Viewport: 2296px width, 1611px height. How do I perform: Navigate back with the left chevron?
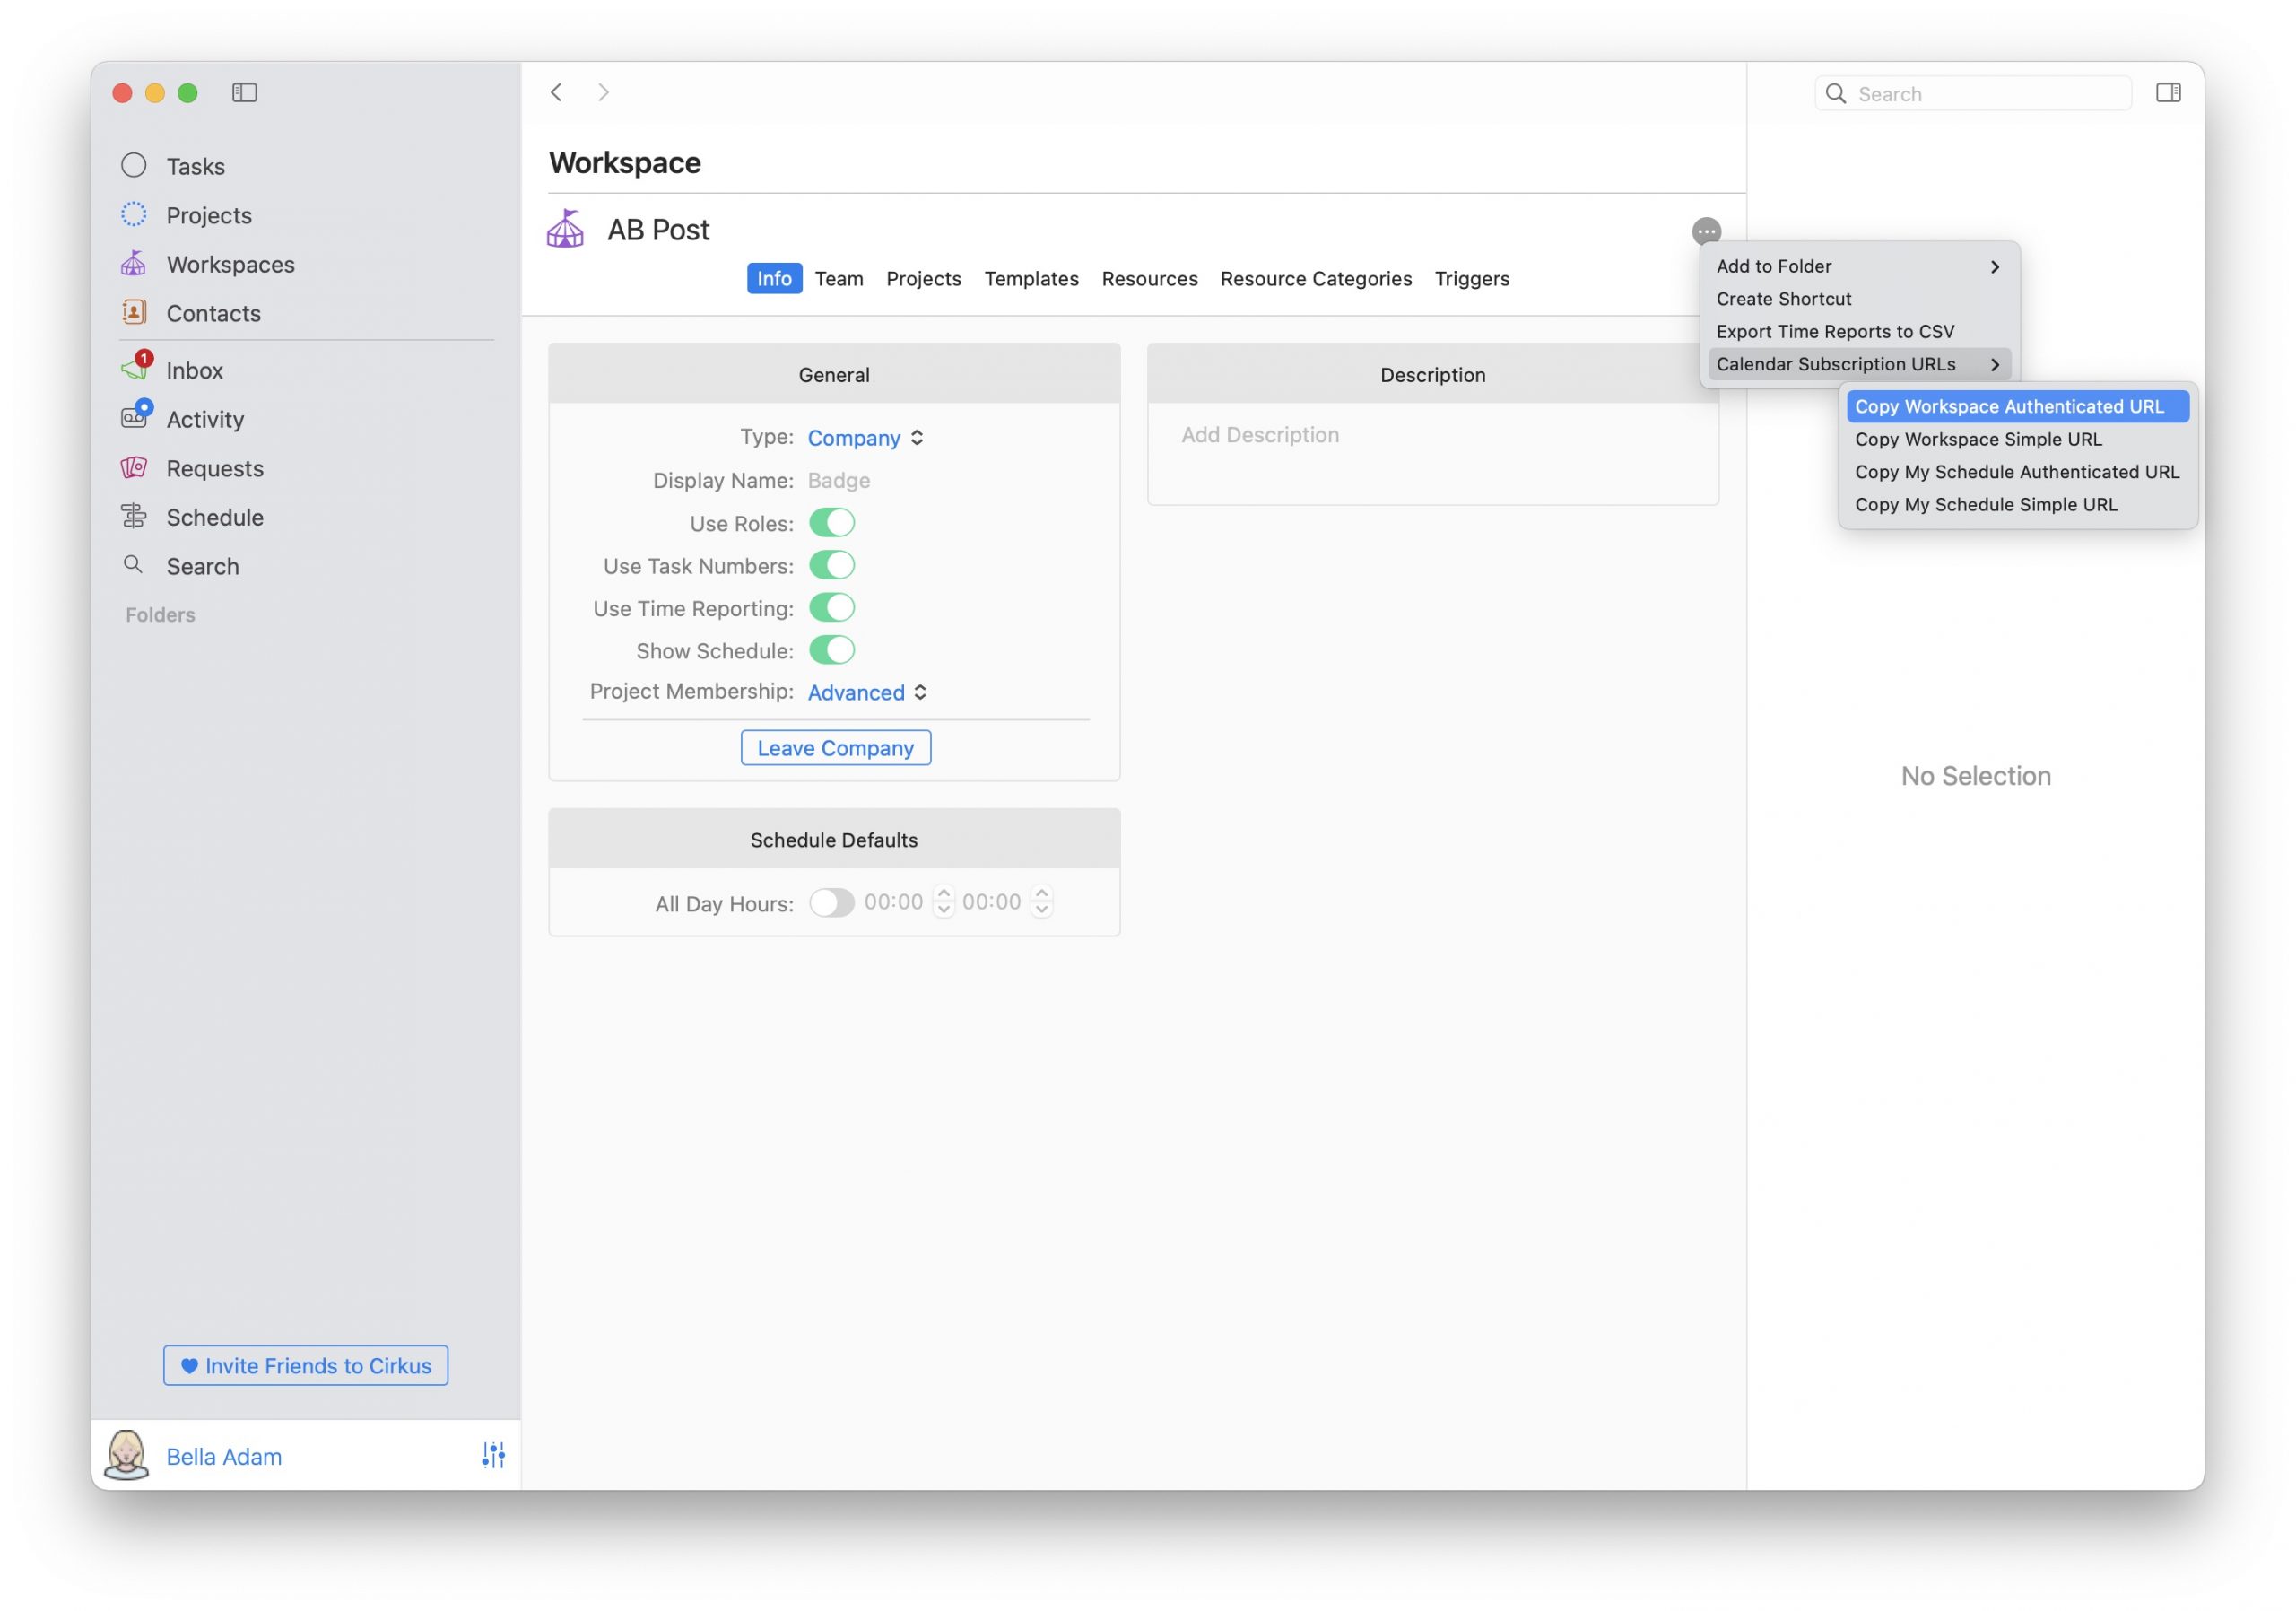click(x=556, y=93)
